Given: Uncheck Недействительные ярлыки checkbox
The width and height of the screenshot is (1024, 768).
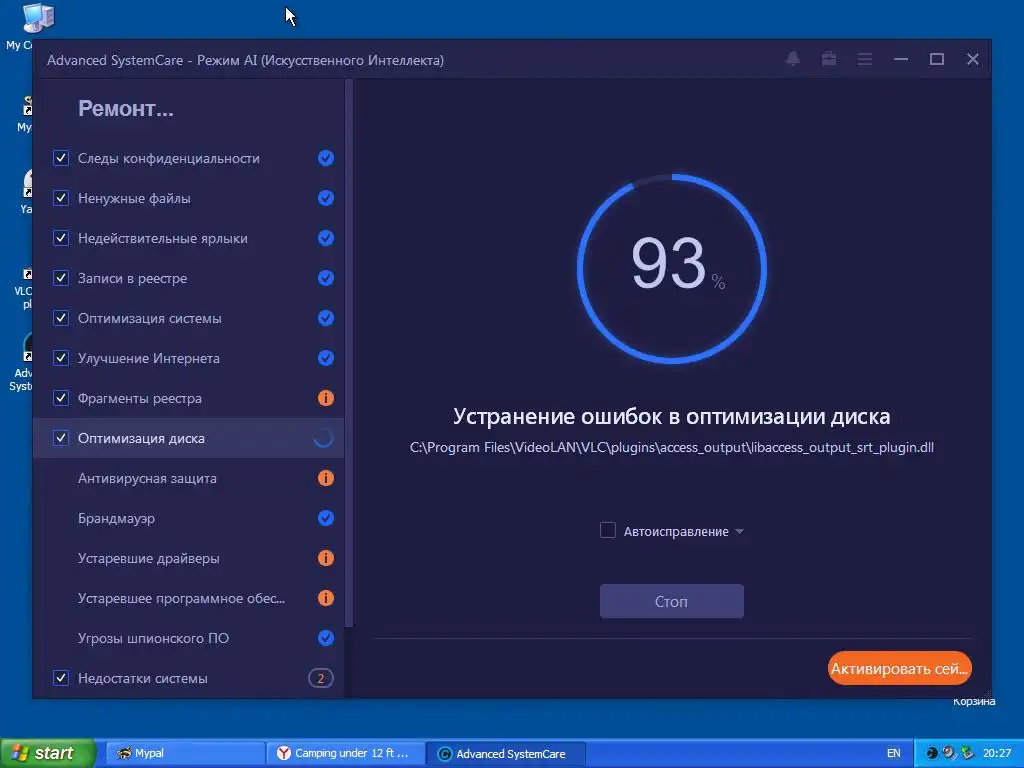Looking at the screenshot, I should pyautogui.click(x=61, y=238).
